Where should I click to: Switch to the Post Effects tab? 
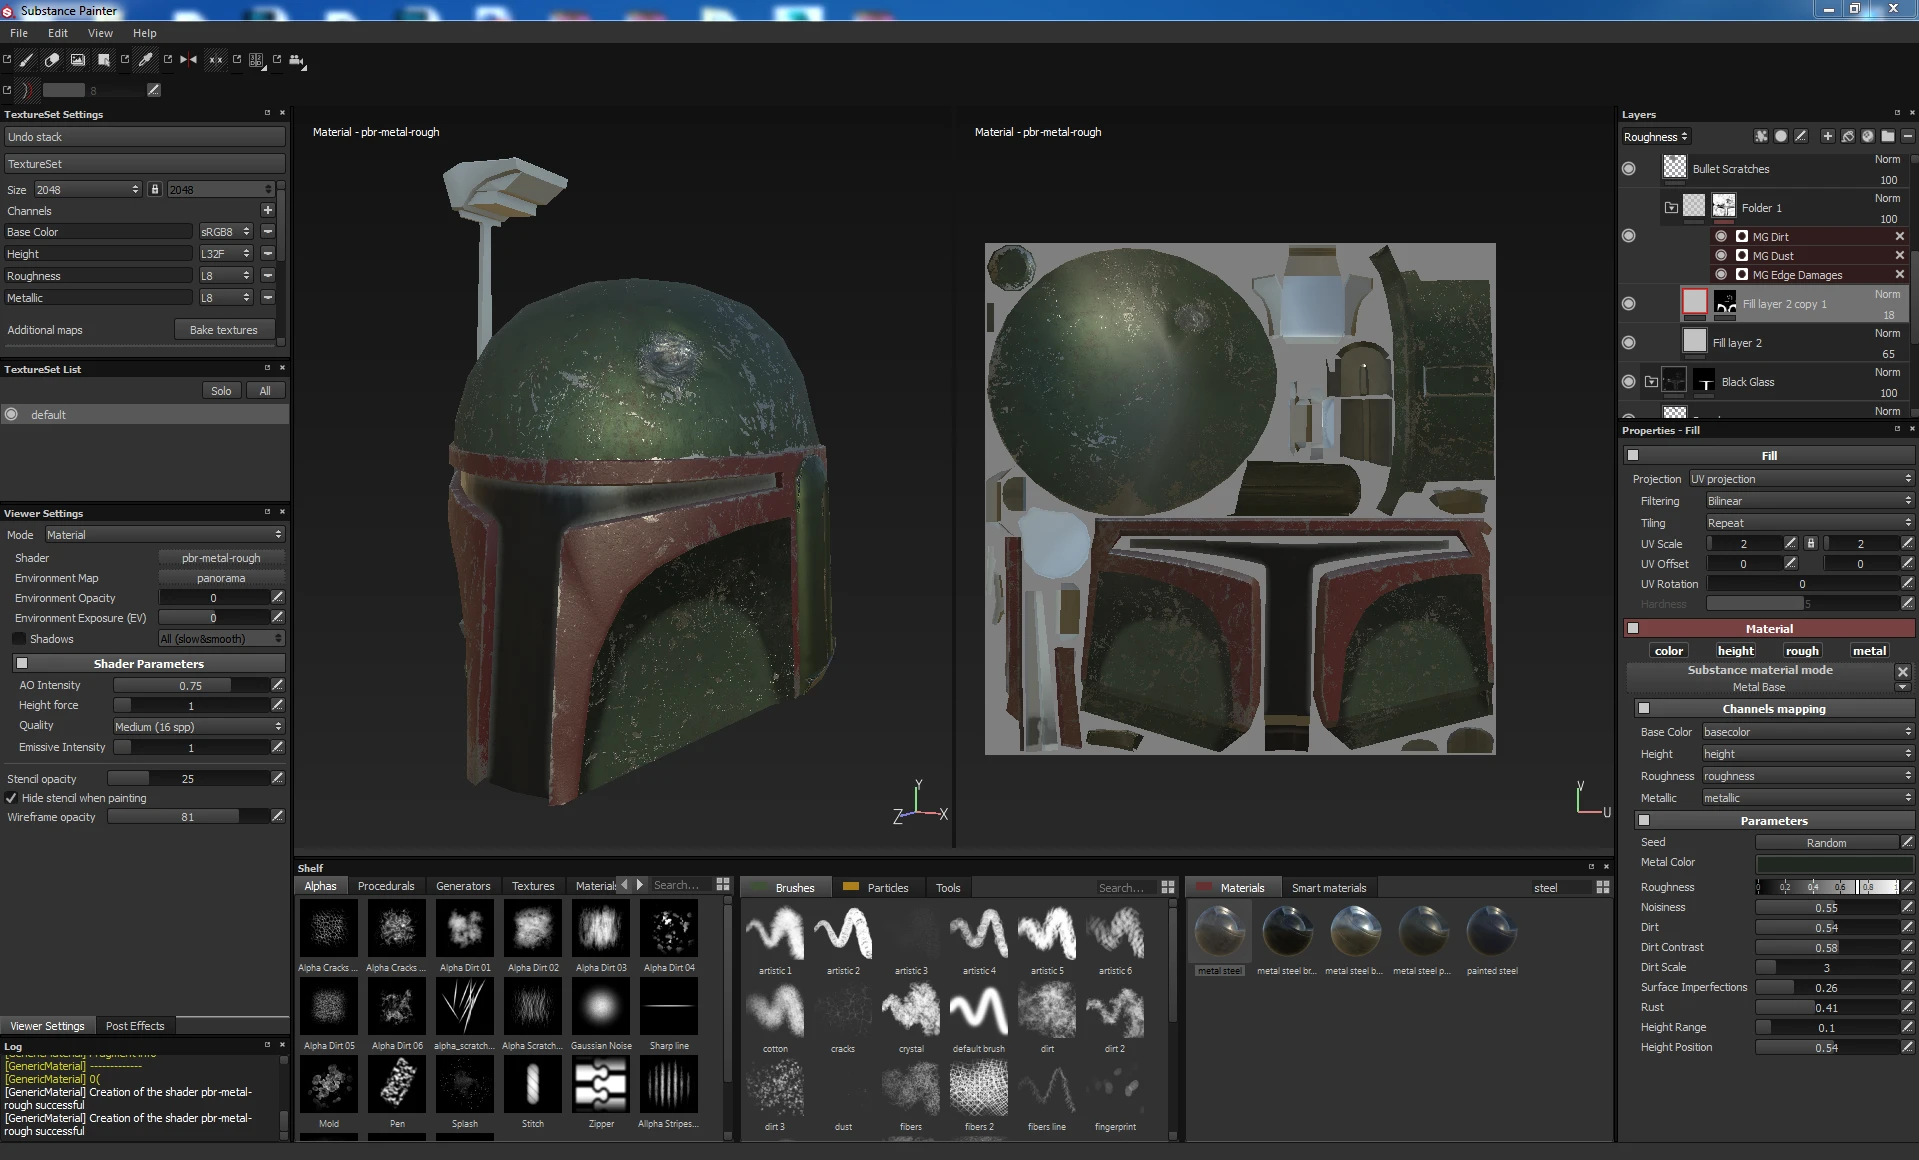click(135, 1026)
